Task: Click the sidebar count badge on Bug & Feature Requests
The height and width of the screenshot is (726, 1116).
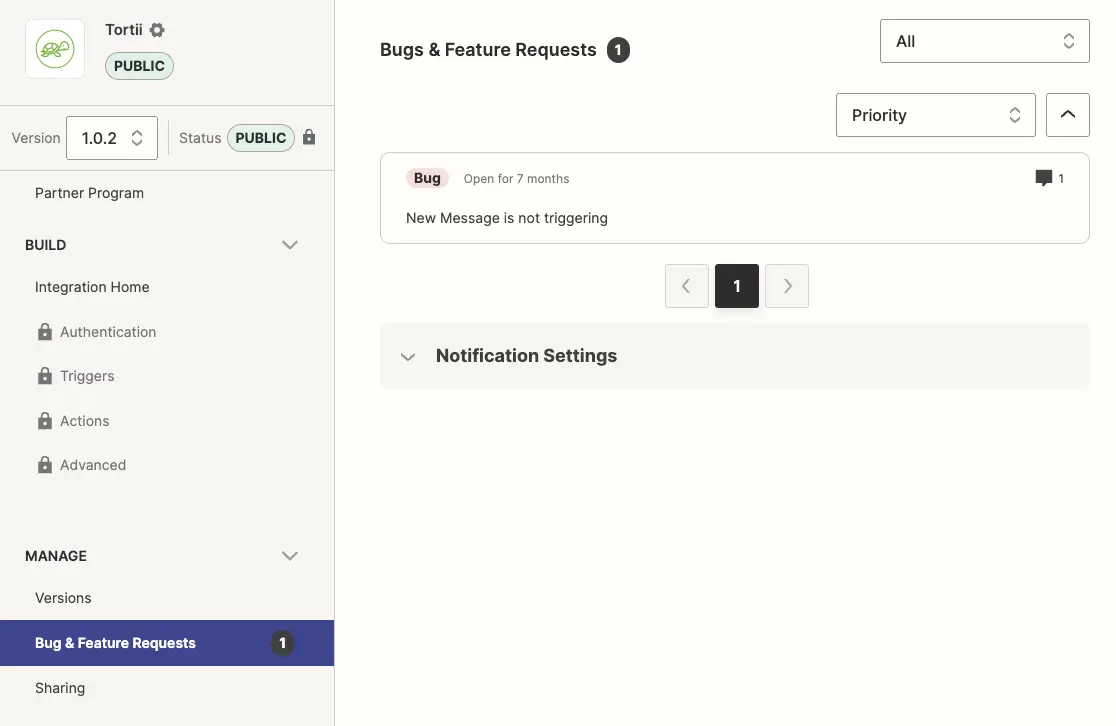Action: click(x=283, y=643)
